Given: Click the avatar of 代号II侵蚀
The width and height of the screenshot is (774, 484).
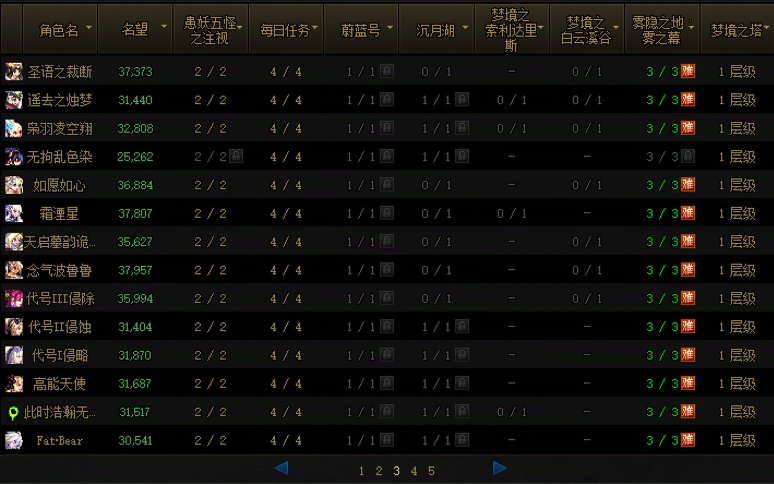Looking at the screenshot, I should point(14,327).
